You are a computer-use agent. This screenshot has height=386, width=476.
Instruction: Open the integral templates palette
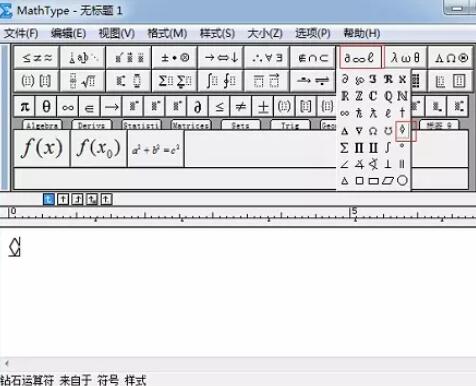tap(221, 81)
